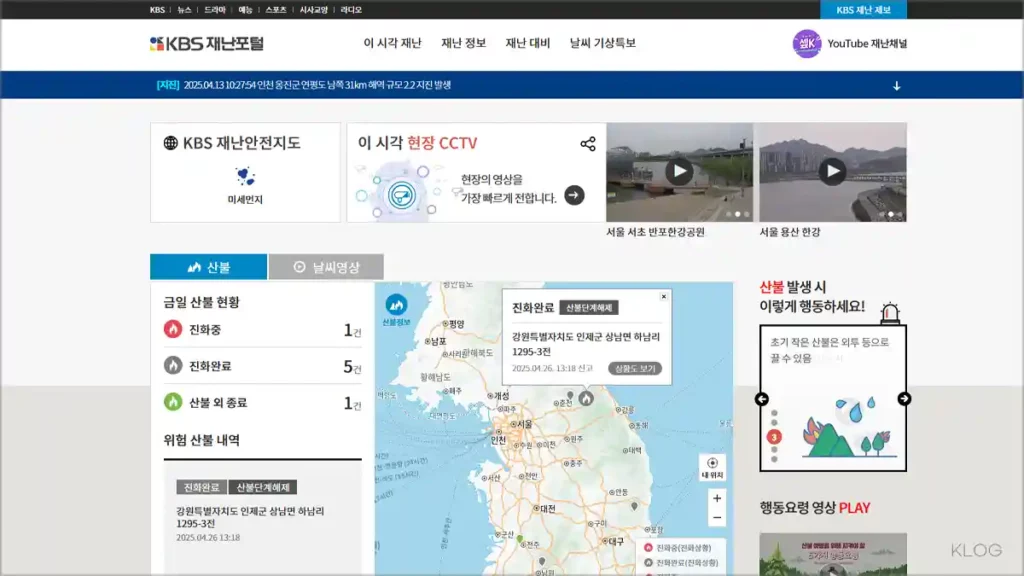Click the siren icon beside 이렇게 행동하세요
The height and width of the screenshot is (576, 1024).
(889, 313)
